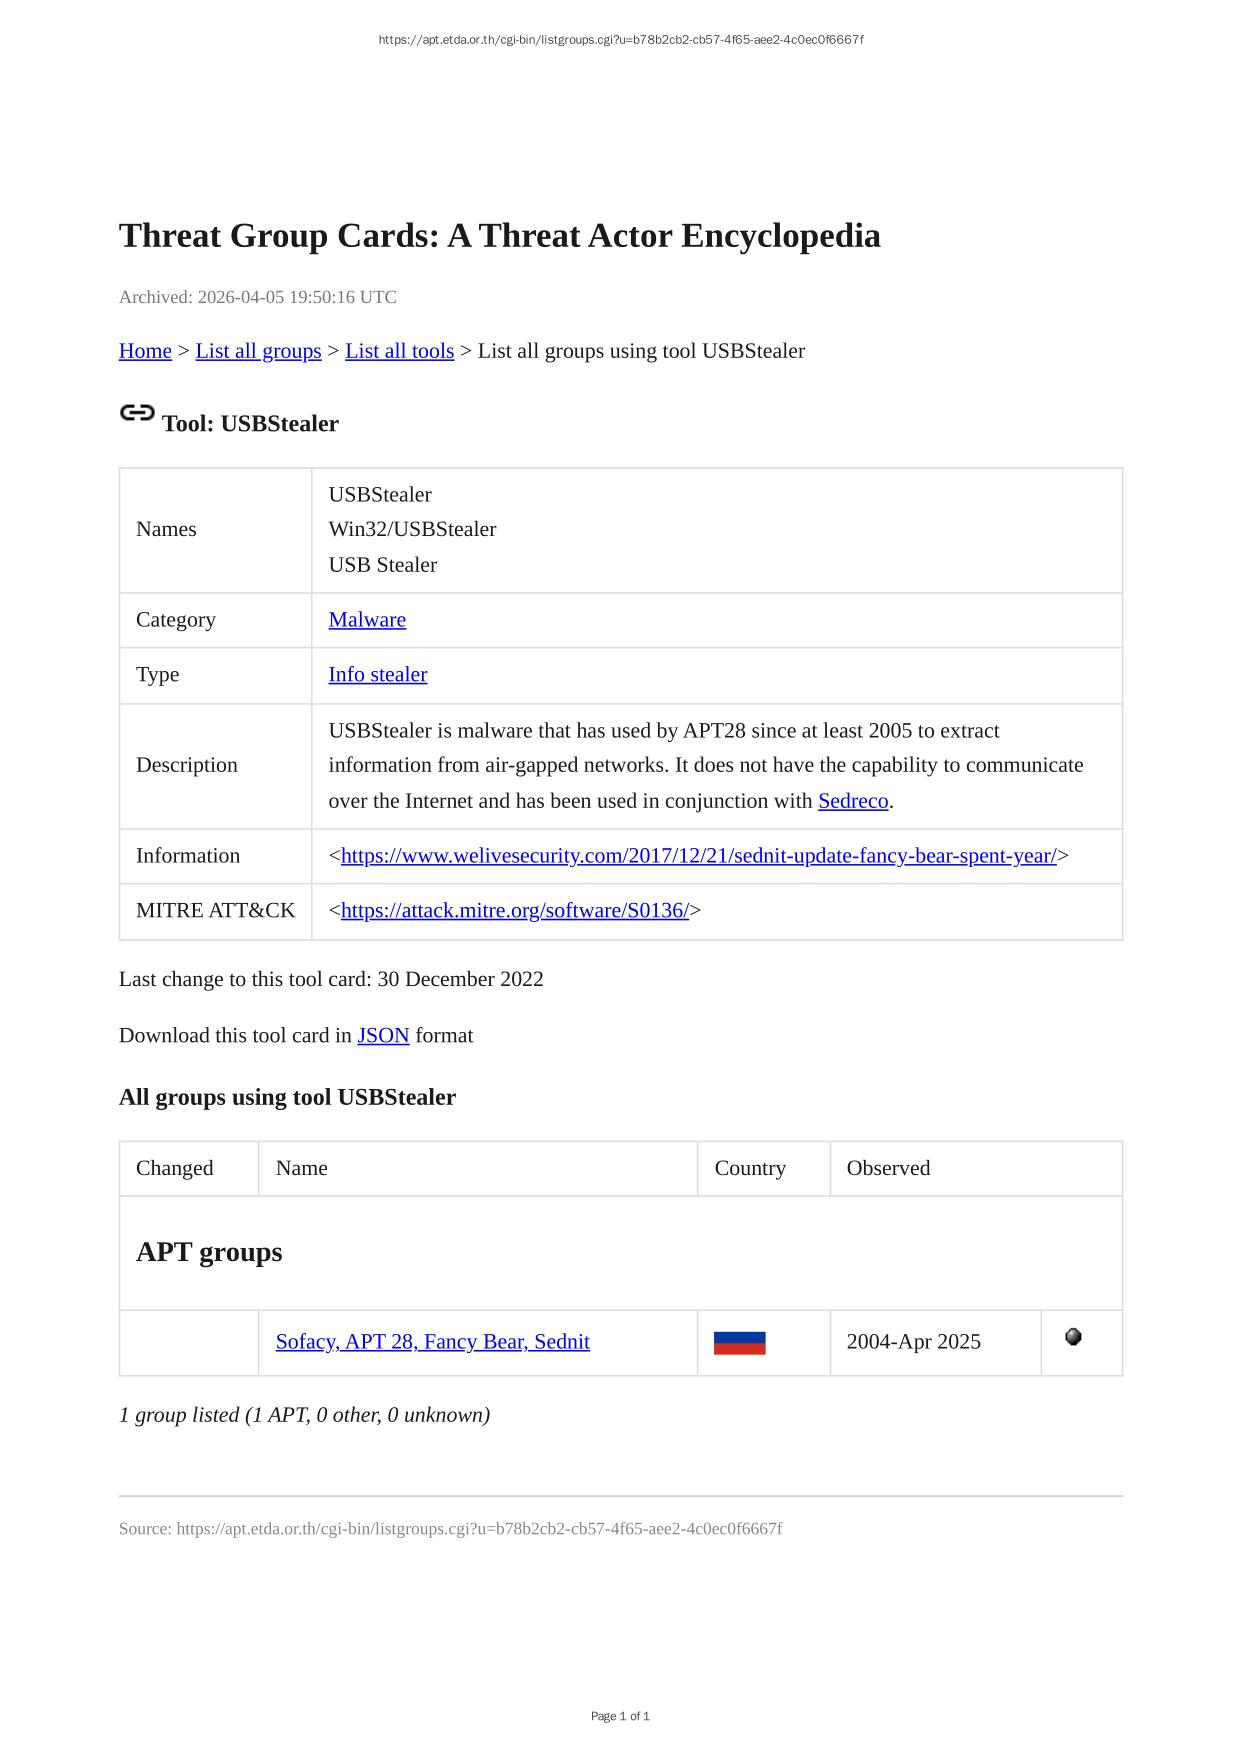Open the welivesecurity.com information link
The width and height of the screenshot is (1242, 1756).
[698, 856]
